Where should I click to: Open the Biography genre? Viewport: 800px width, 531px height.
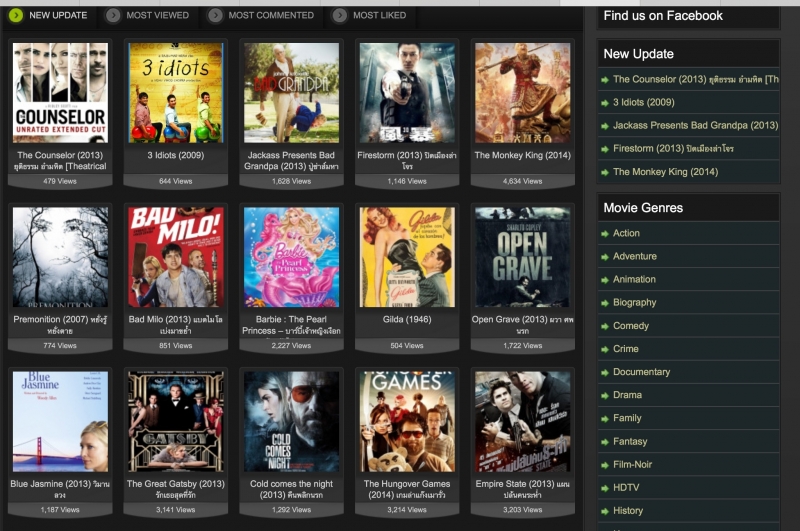coord(689,302)
